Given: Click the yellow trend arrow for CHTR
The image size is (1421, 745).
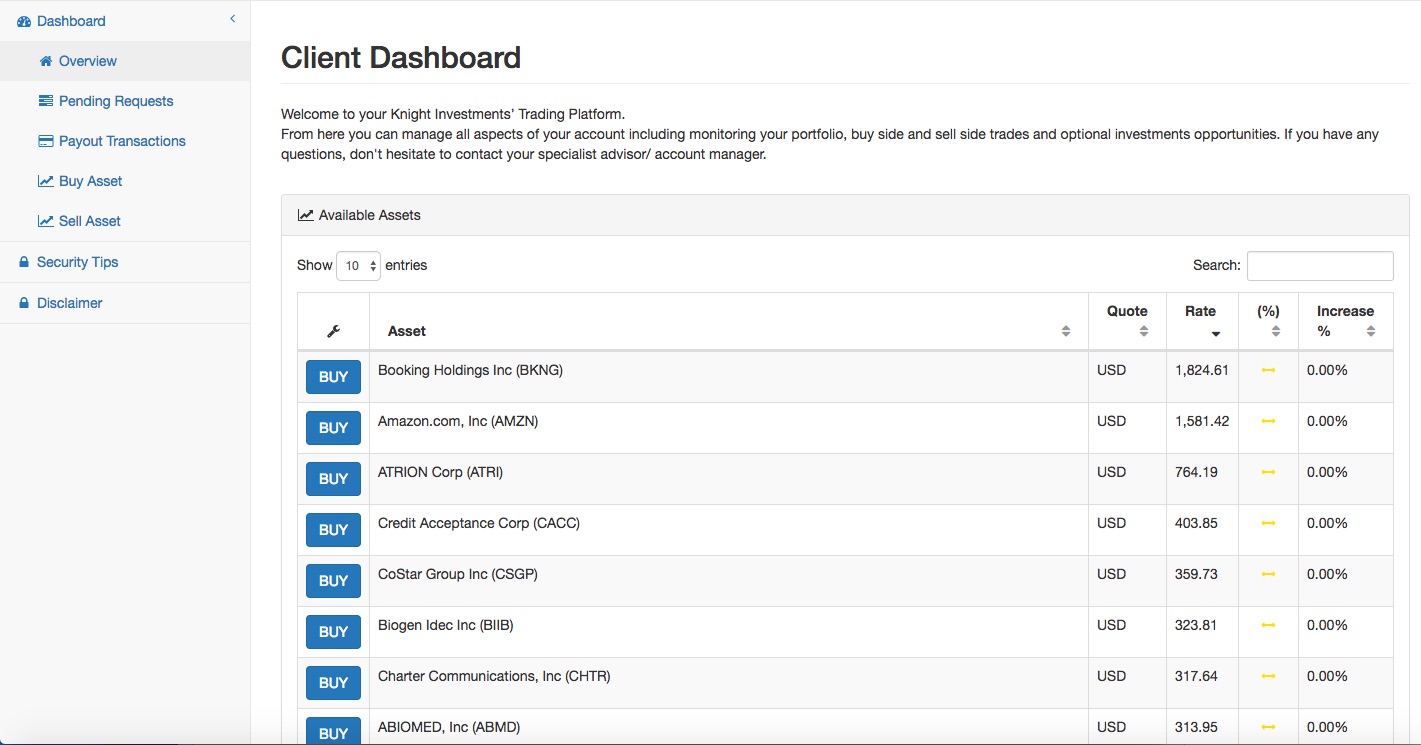Looking at the screenshot, I should point(1268,676).
